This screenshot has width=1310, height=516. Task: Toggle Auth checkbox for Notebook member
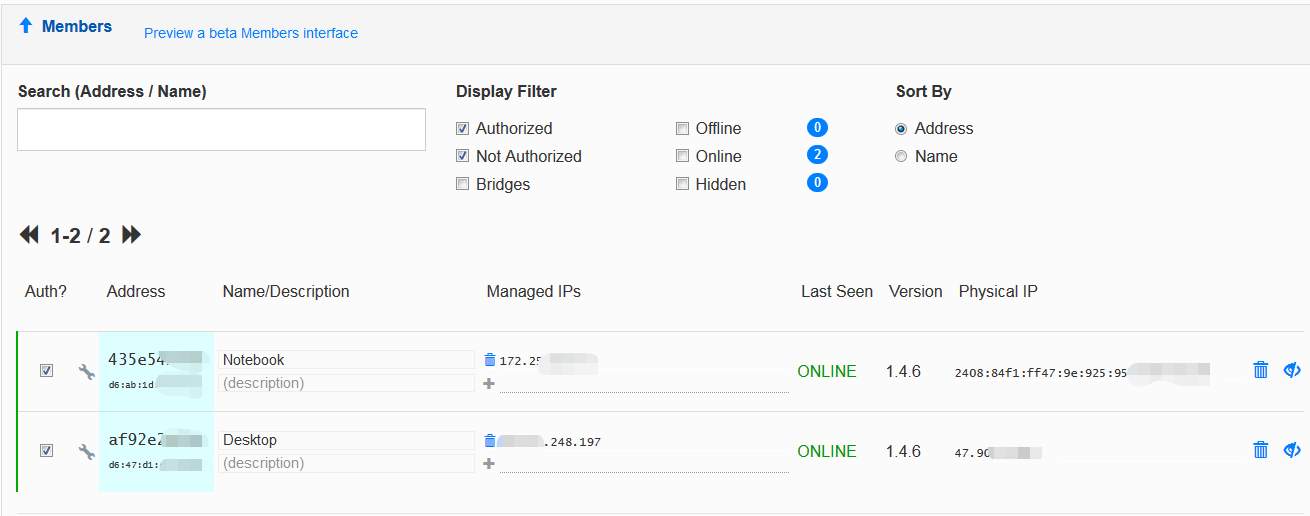tap(46, 370)
